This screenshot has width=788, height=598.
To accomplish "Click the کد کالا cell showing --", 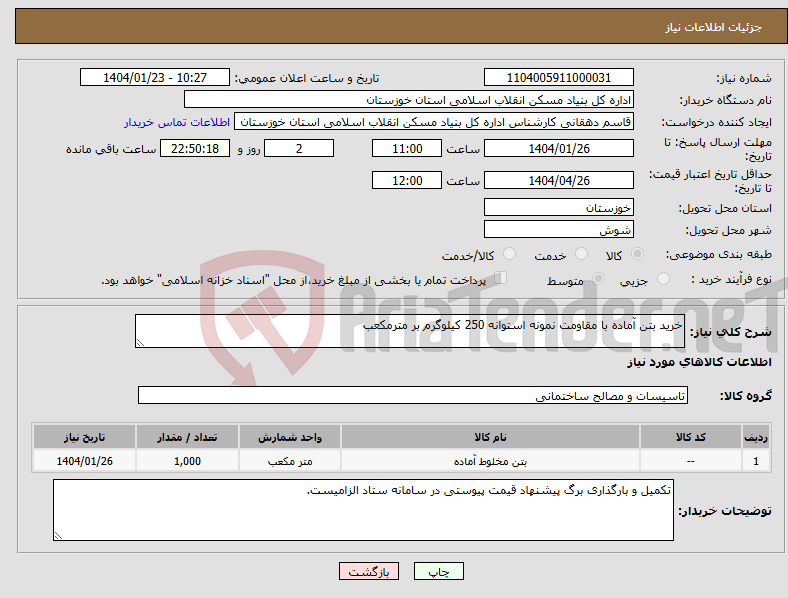I will tap(691, 461).
